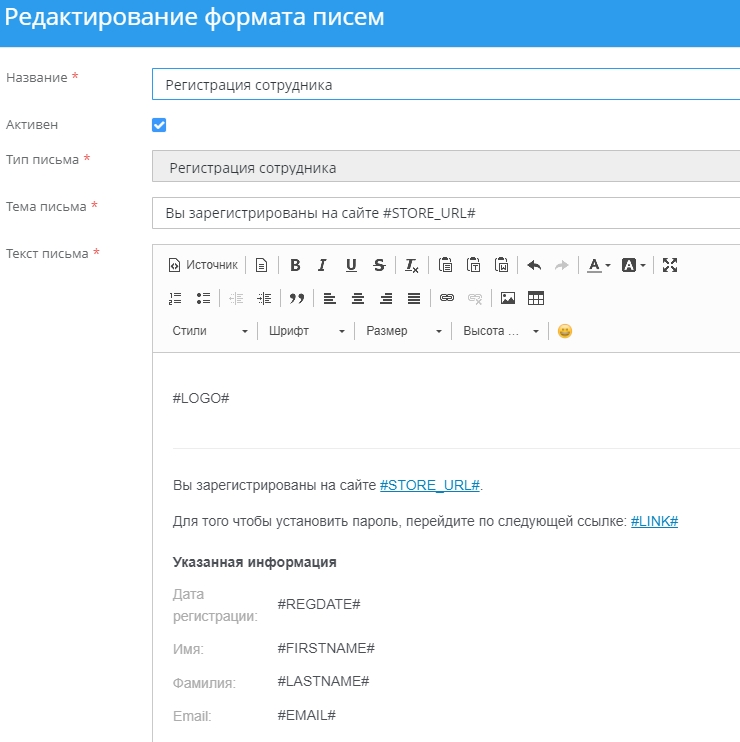Toggle bold text formatting
740x742 pixels.
click(295, 265)
